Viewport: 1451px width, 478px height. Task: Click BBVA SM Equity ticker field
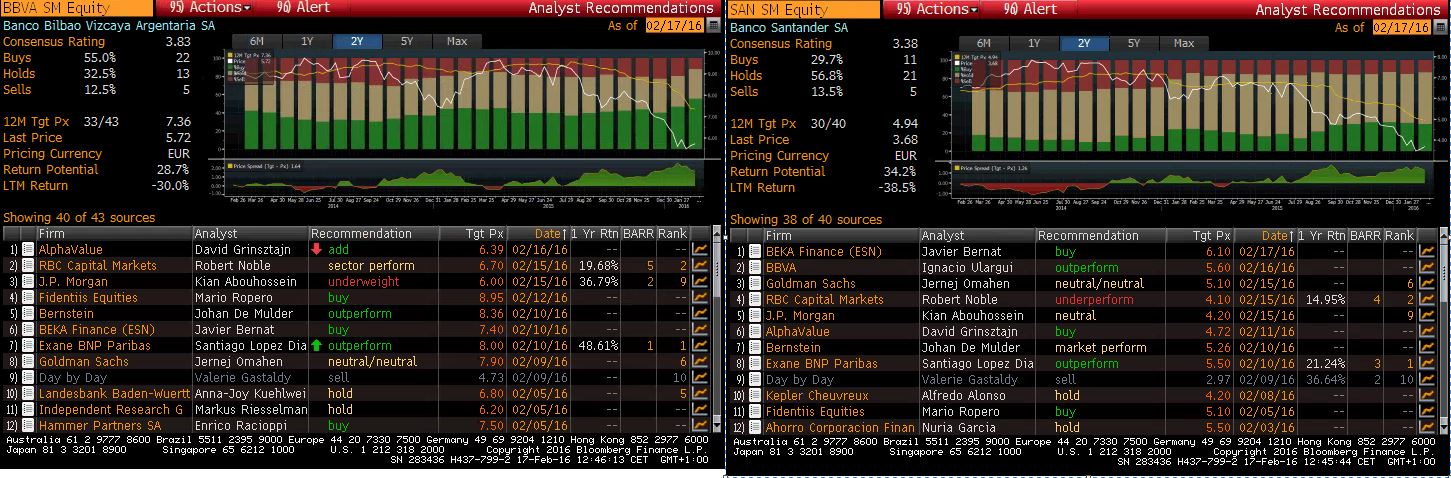tap(76, 8)
